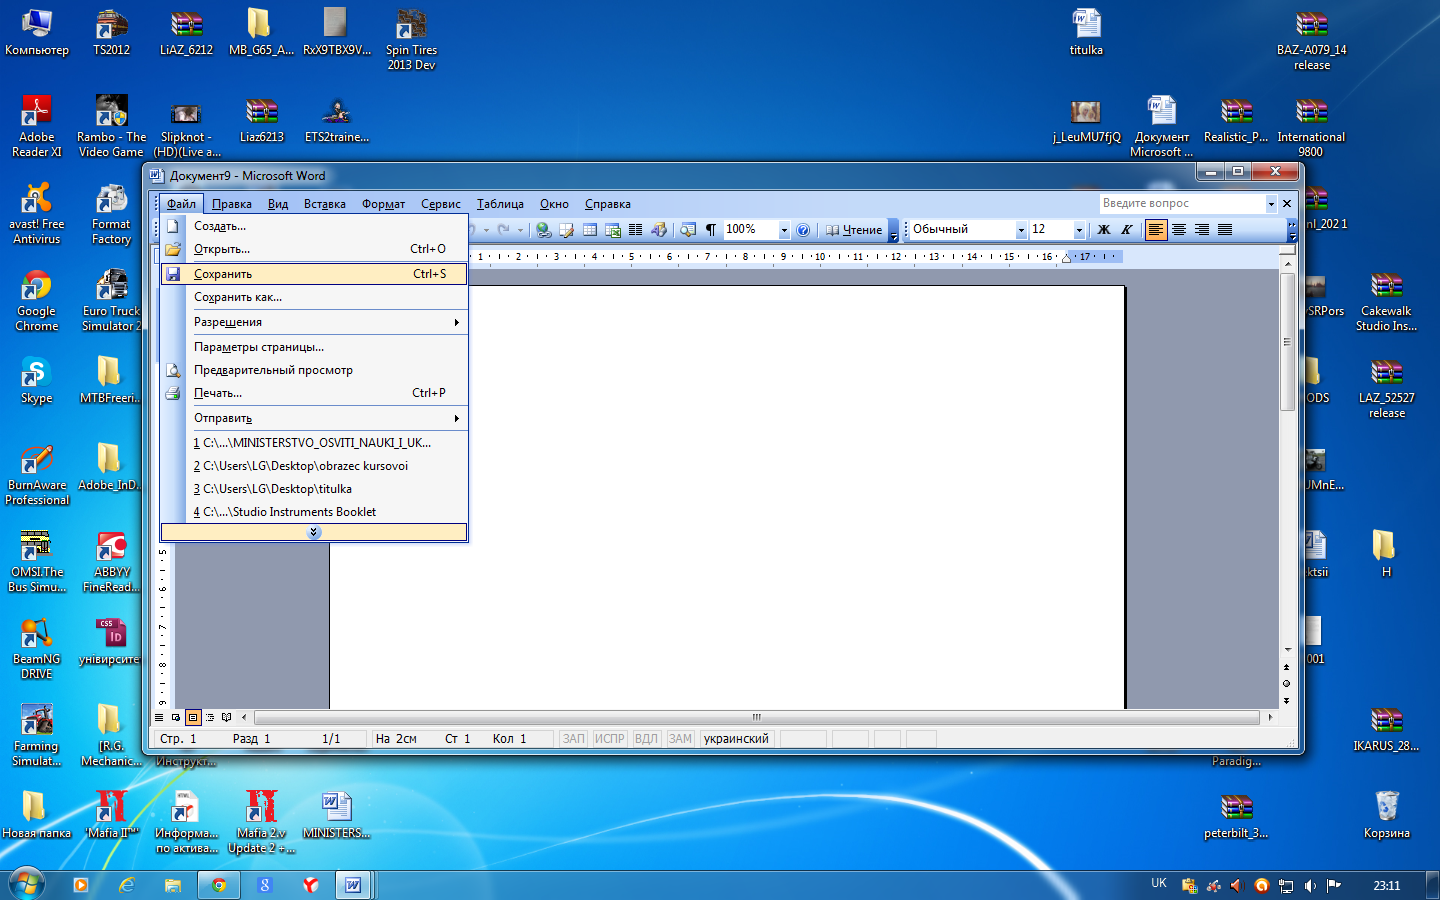Click the ЗАП status bar indicator
The image size is (1440, 900).
coord(573,739)
